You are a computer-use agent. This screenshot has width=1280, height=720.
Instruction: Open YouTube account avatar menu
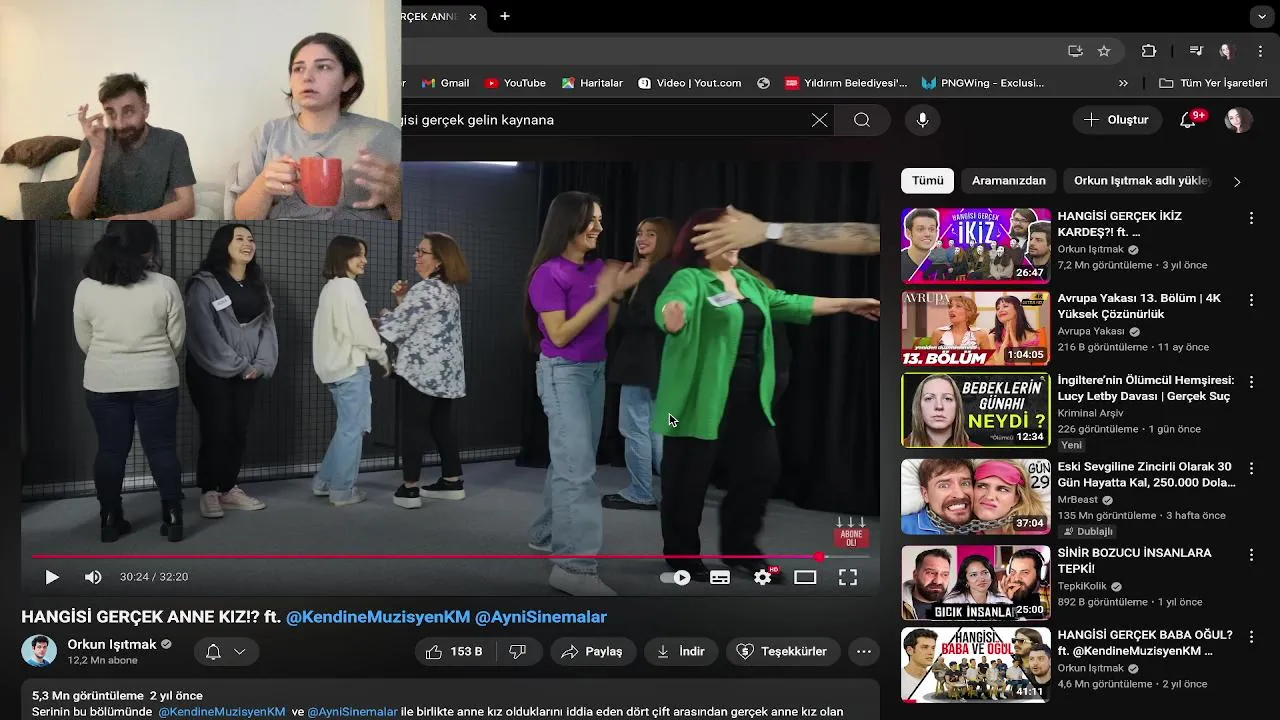[1239, 120]
